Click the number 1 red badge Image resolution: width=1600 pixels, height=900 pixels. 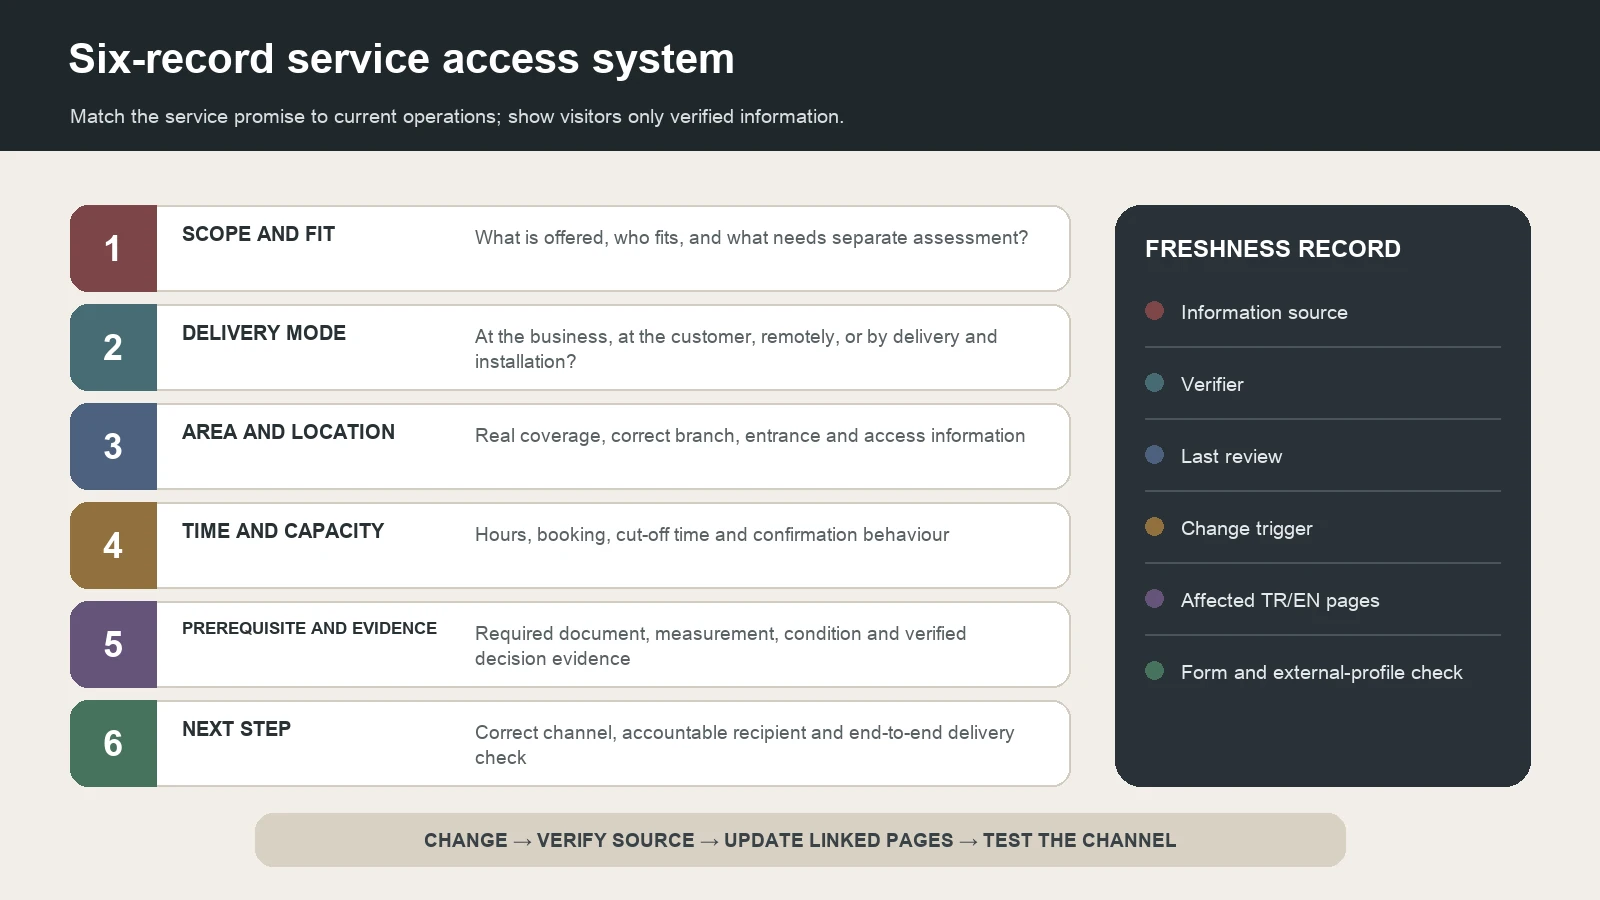(x=113, y=248)
